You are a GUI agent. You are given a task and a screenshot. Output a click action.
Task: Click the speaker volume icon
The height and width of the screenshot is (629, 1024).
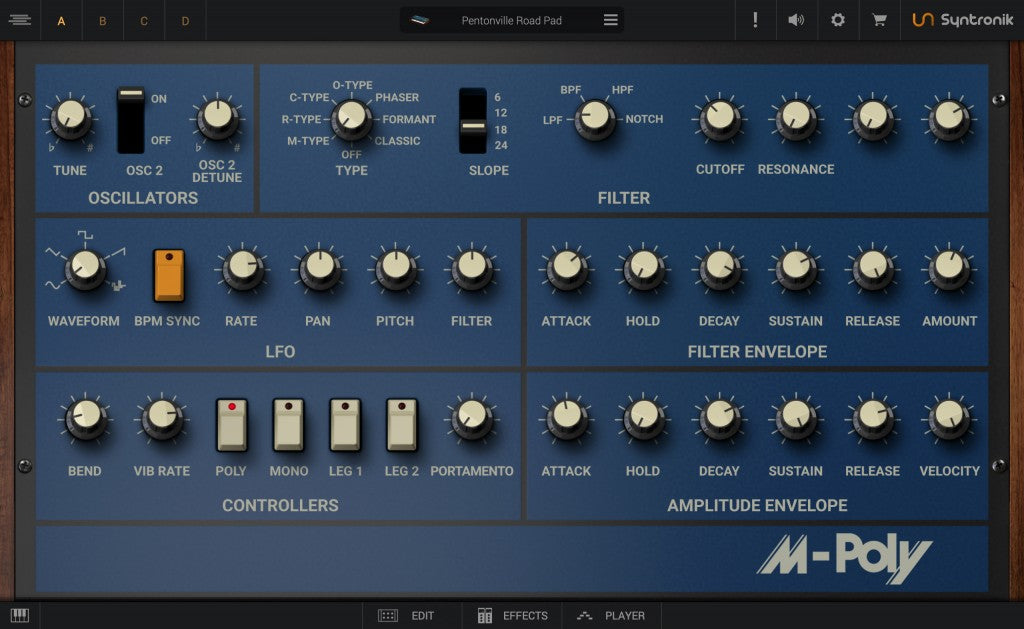(x=796, y=20)
